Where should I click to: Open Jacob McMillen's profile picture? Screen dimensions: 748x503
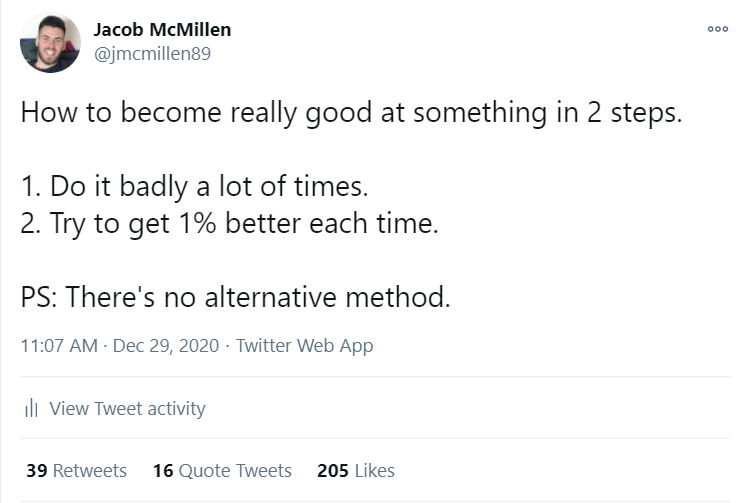[x=50, y=42]
